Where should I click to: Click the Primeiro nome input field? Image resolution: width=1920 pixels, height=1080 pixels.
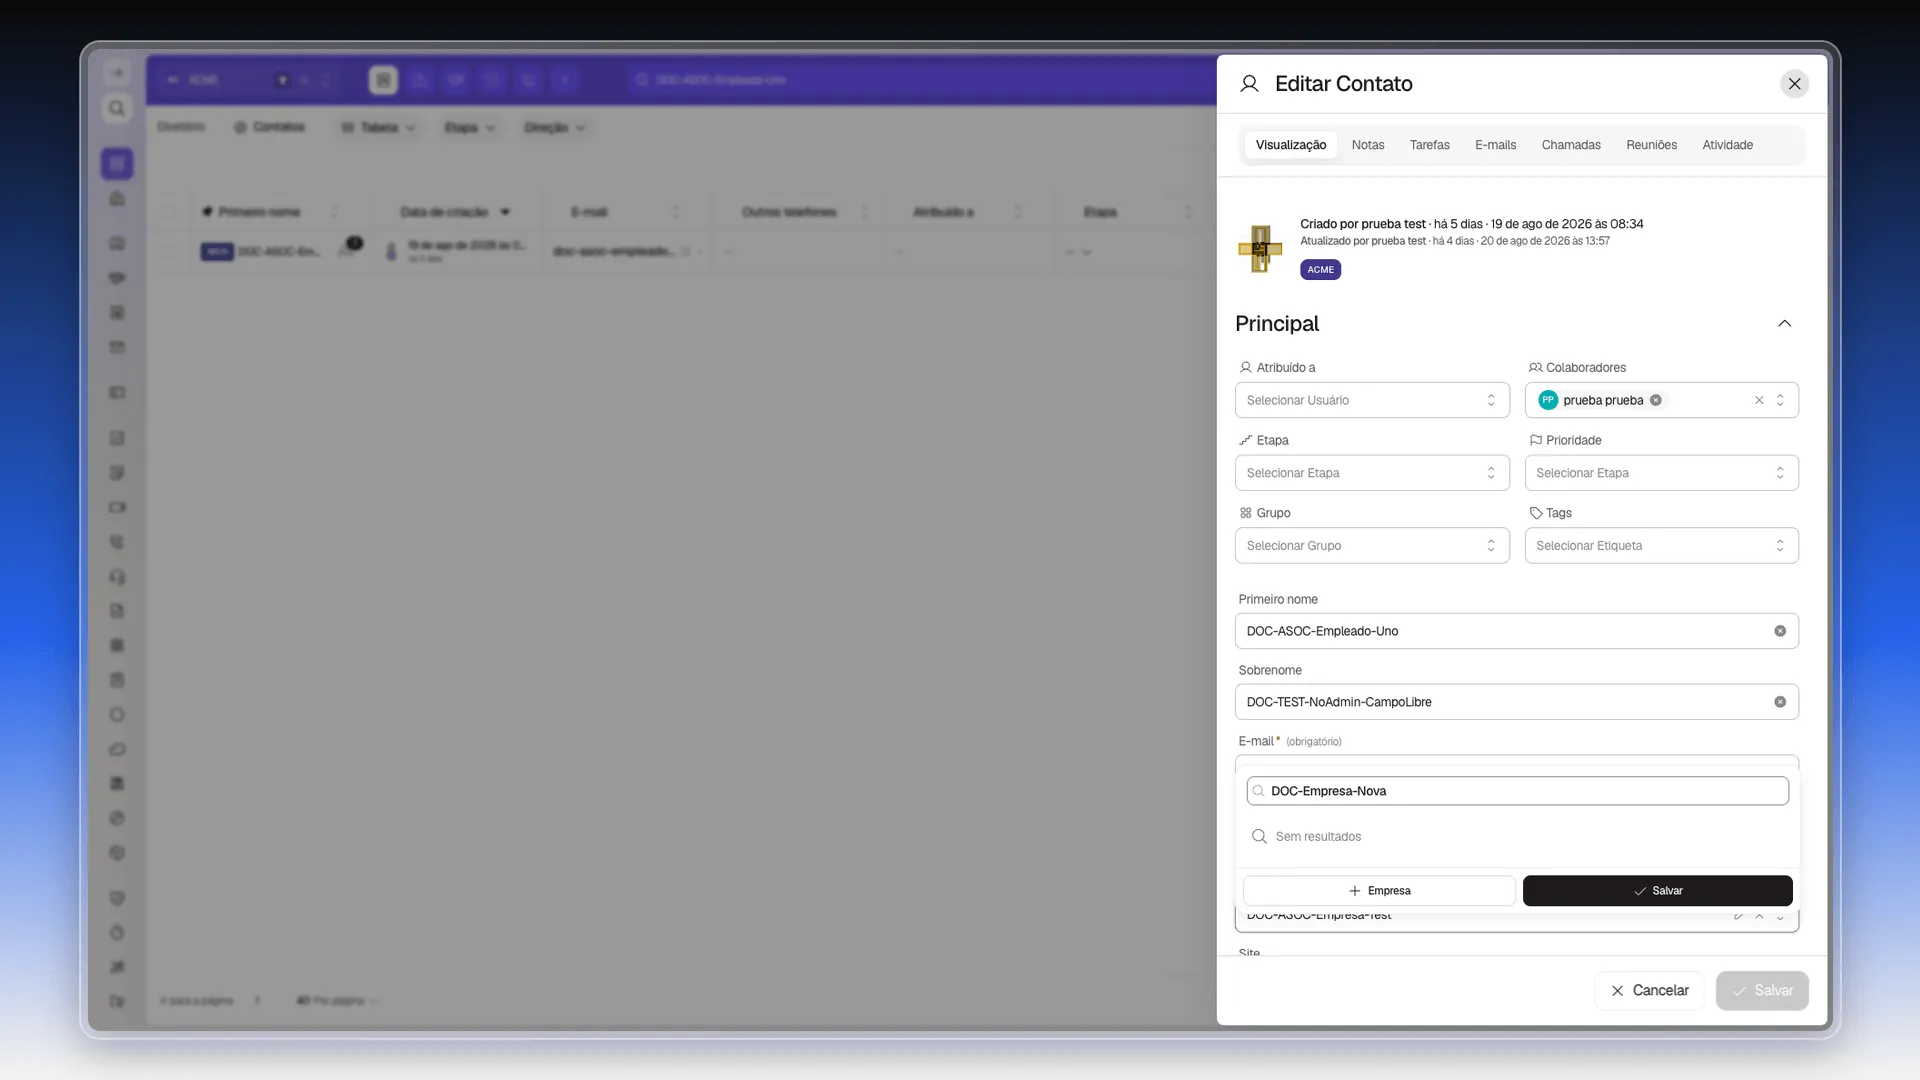tap(1516, 631)
